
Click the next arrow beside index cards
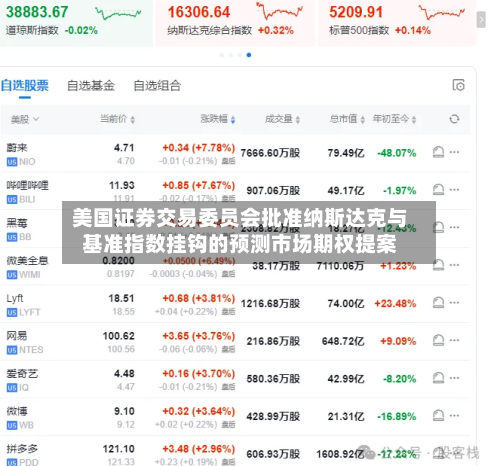coord(481,20)
